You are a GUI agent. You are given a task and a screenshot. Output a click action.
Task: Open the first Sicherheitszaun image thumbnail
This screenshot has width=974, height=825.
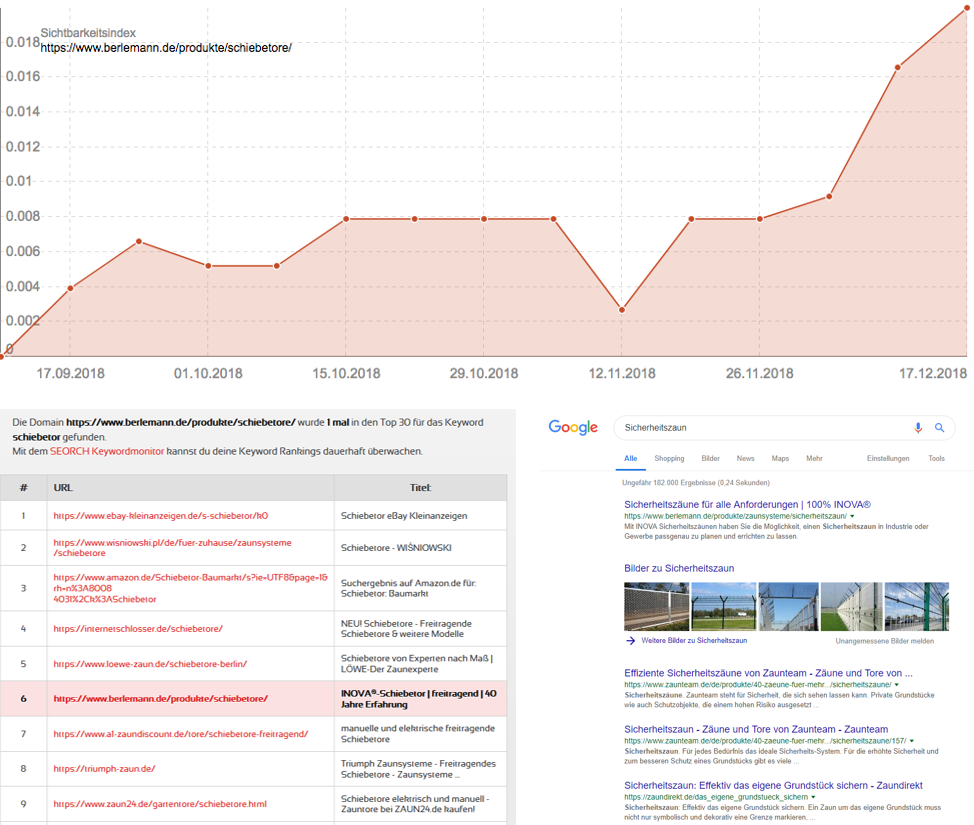(656, 605)
